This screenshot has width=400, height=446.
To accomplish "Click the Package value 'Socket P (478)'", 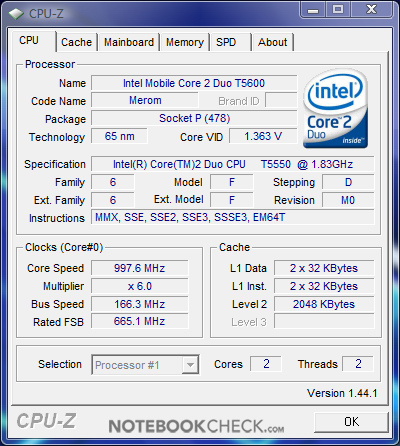I will pyautogui.click(x=194, y=118).
